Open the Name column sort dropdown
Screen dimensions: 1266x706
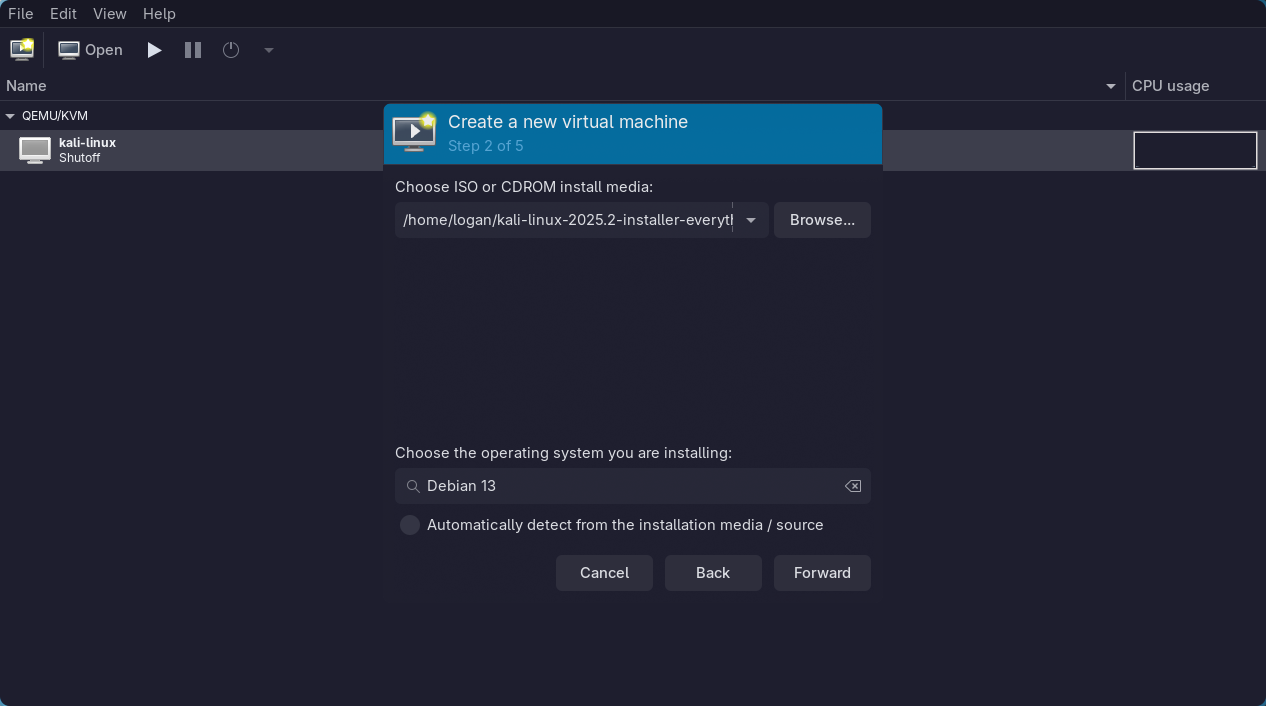(1110, 86)
